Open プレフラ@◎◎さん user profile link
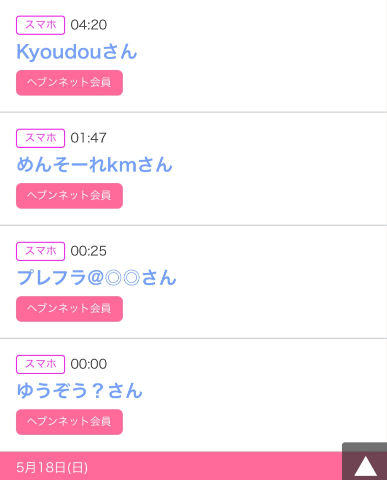The height and width of the screenshot is (480, 387). click(x=96, y=278)
